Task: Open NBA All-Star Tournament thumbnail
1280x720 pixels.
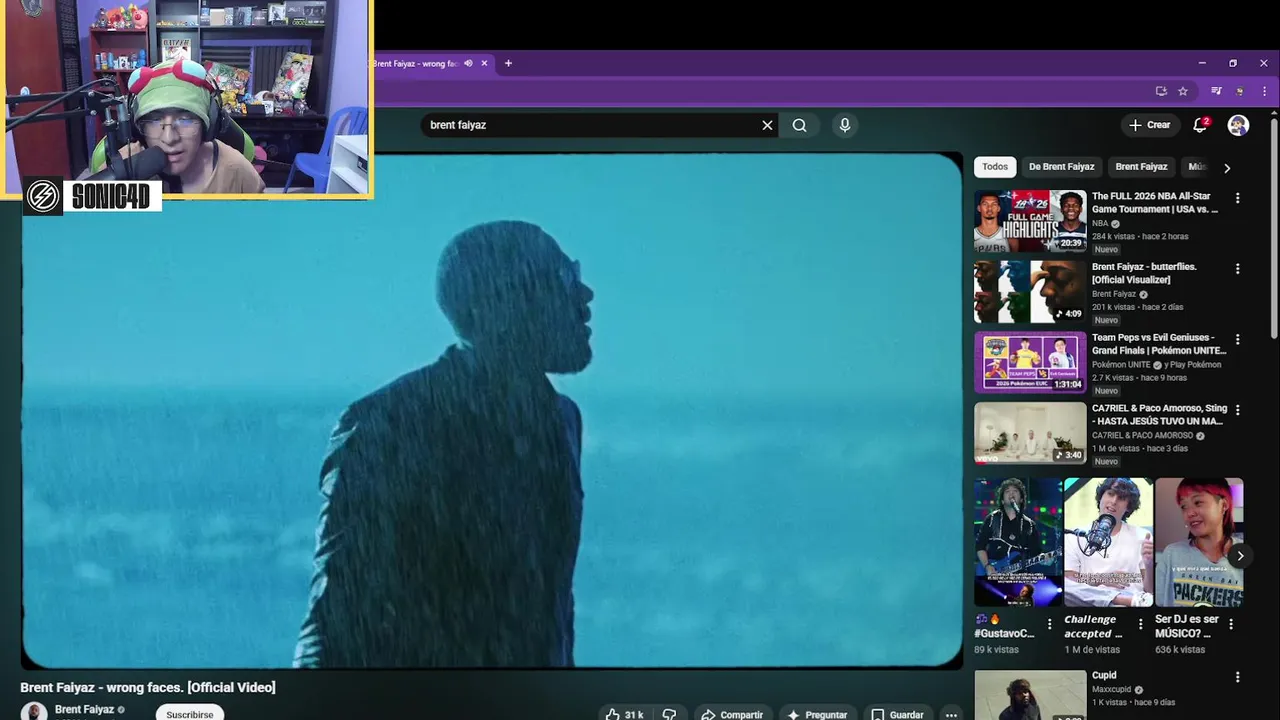Action: tap(1030, 221)
